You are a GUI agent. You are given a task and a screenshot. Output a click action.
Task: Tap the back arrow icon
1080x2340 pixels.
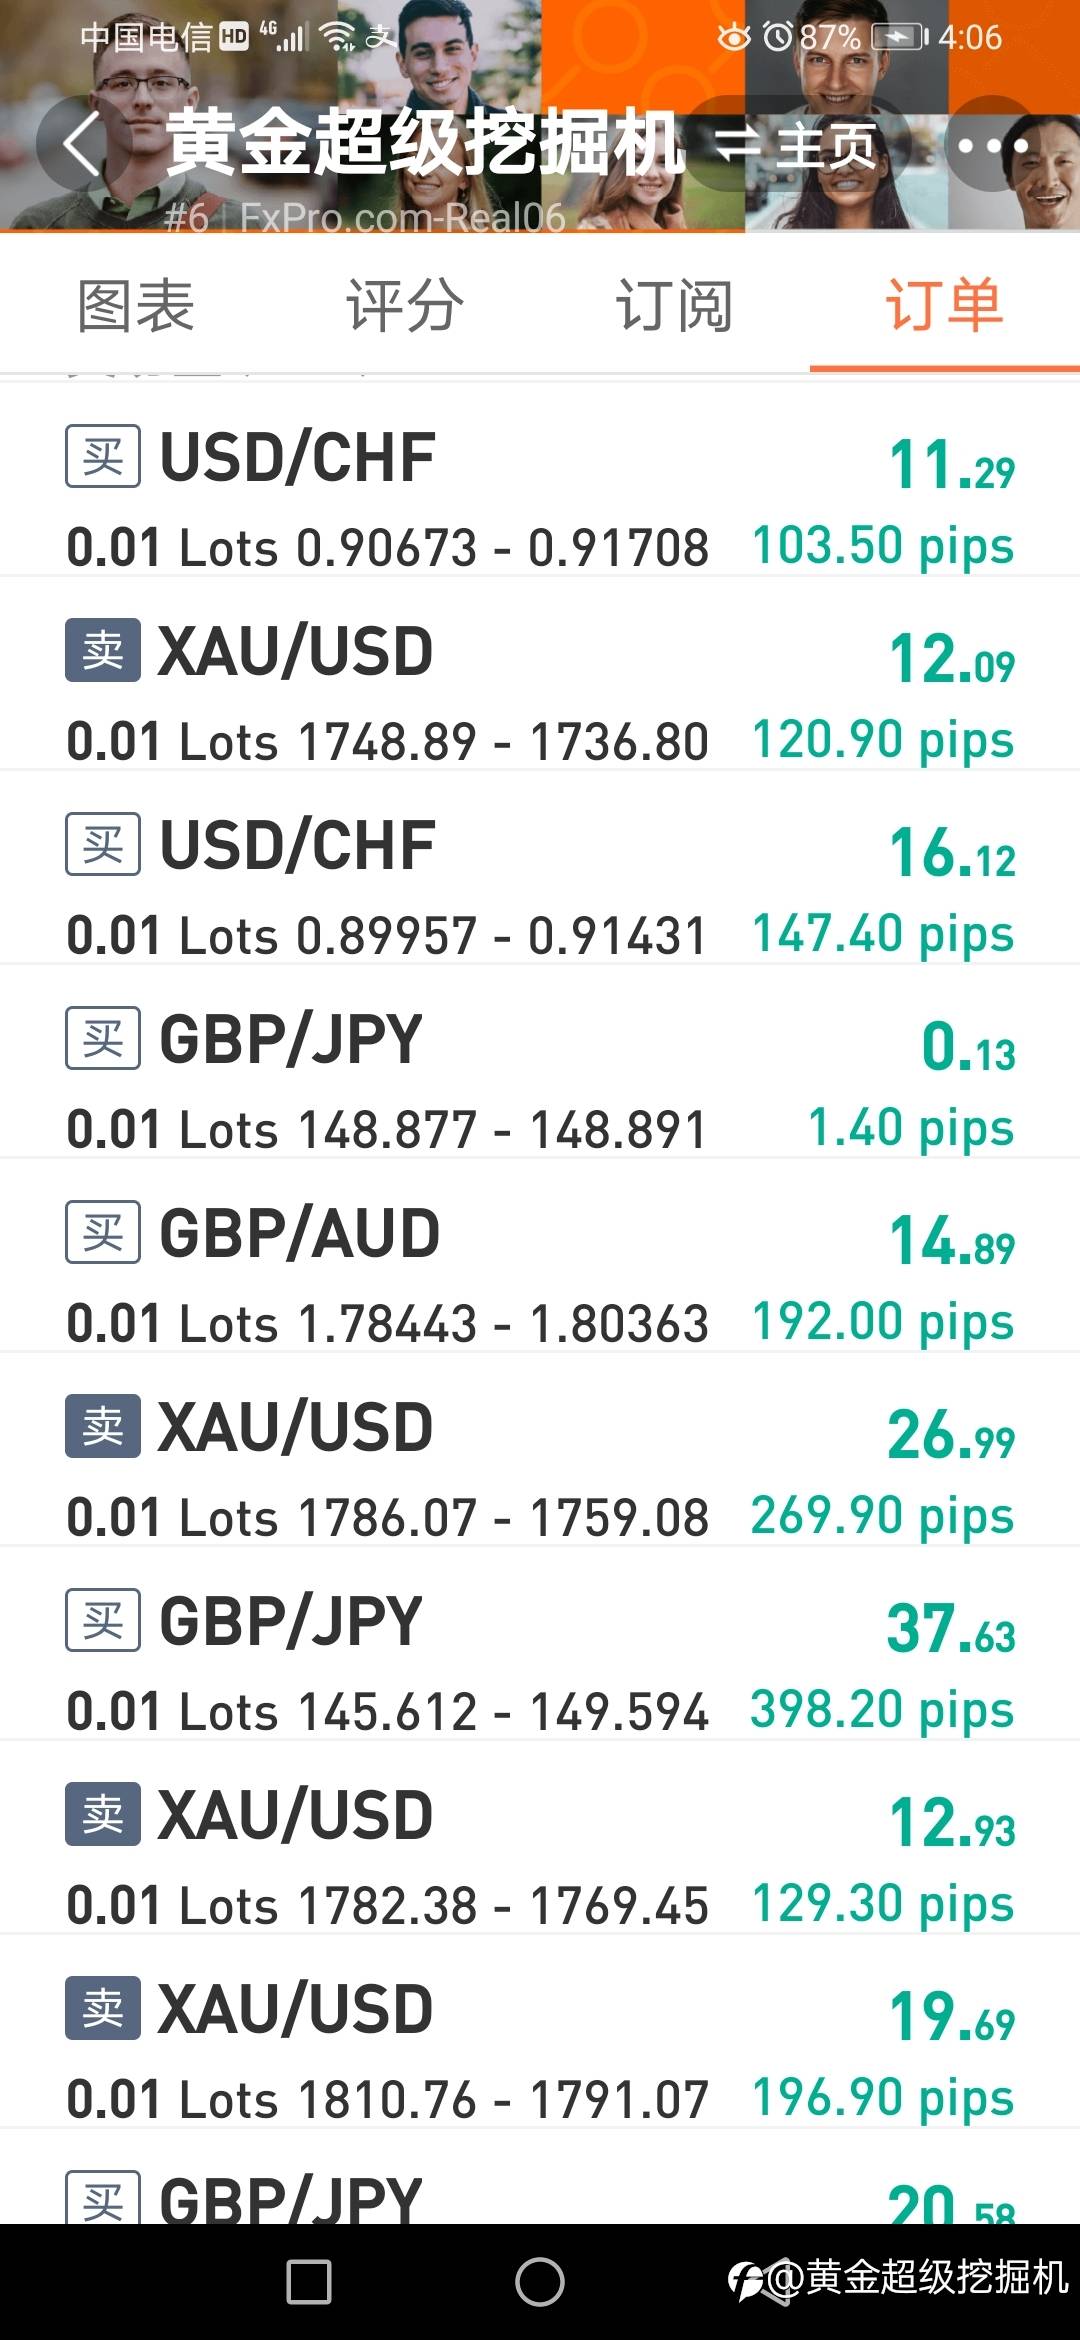pyautogui.click(x=82, y=145)
